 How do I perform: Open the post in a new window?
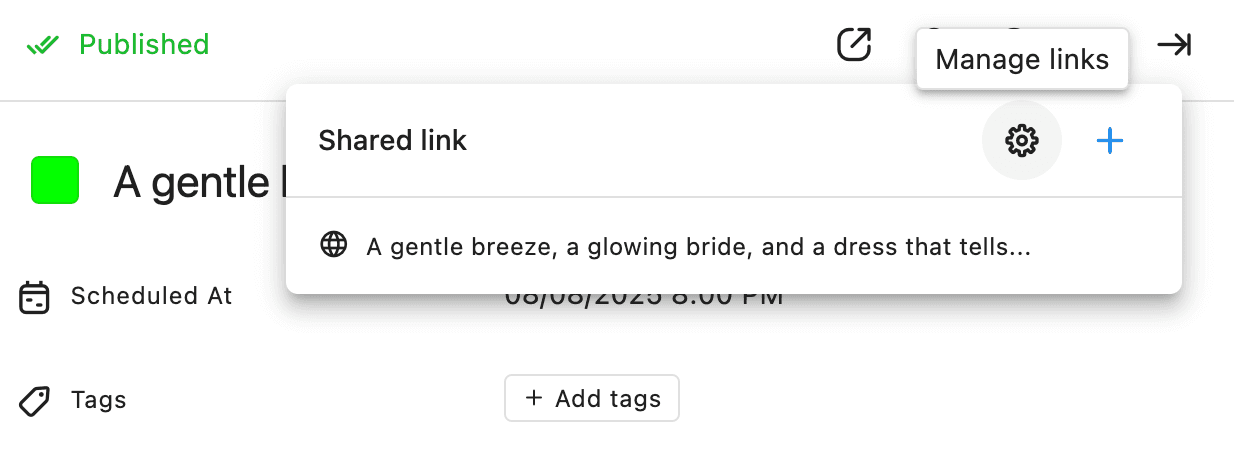854,44
